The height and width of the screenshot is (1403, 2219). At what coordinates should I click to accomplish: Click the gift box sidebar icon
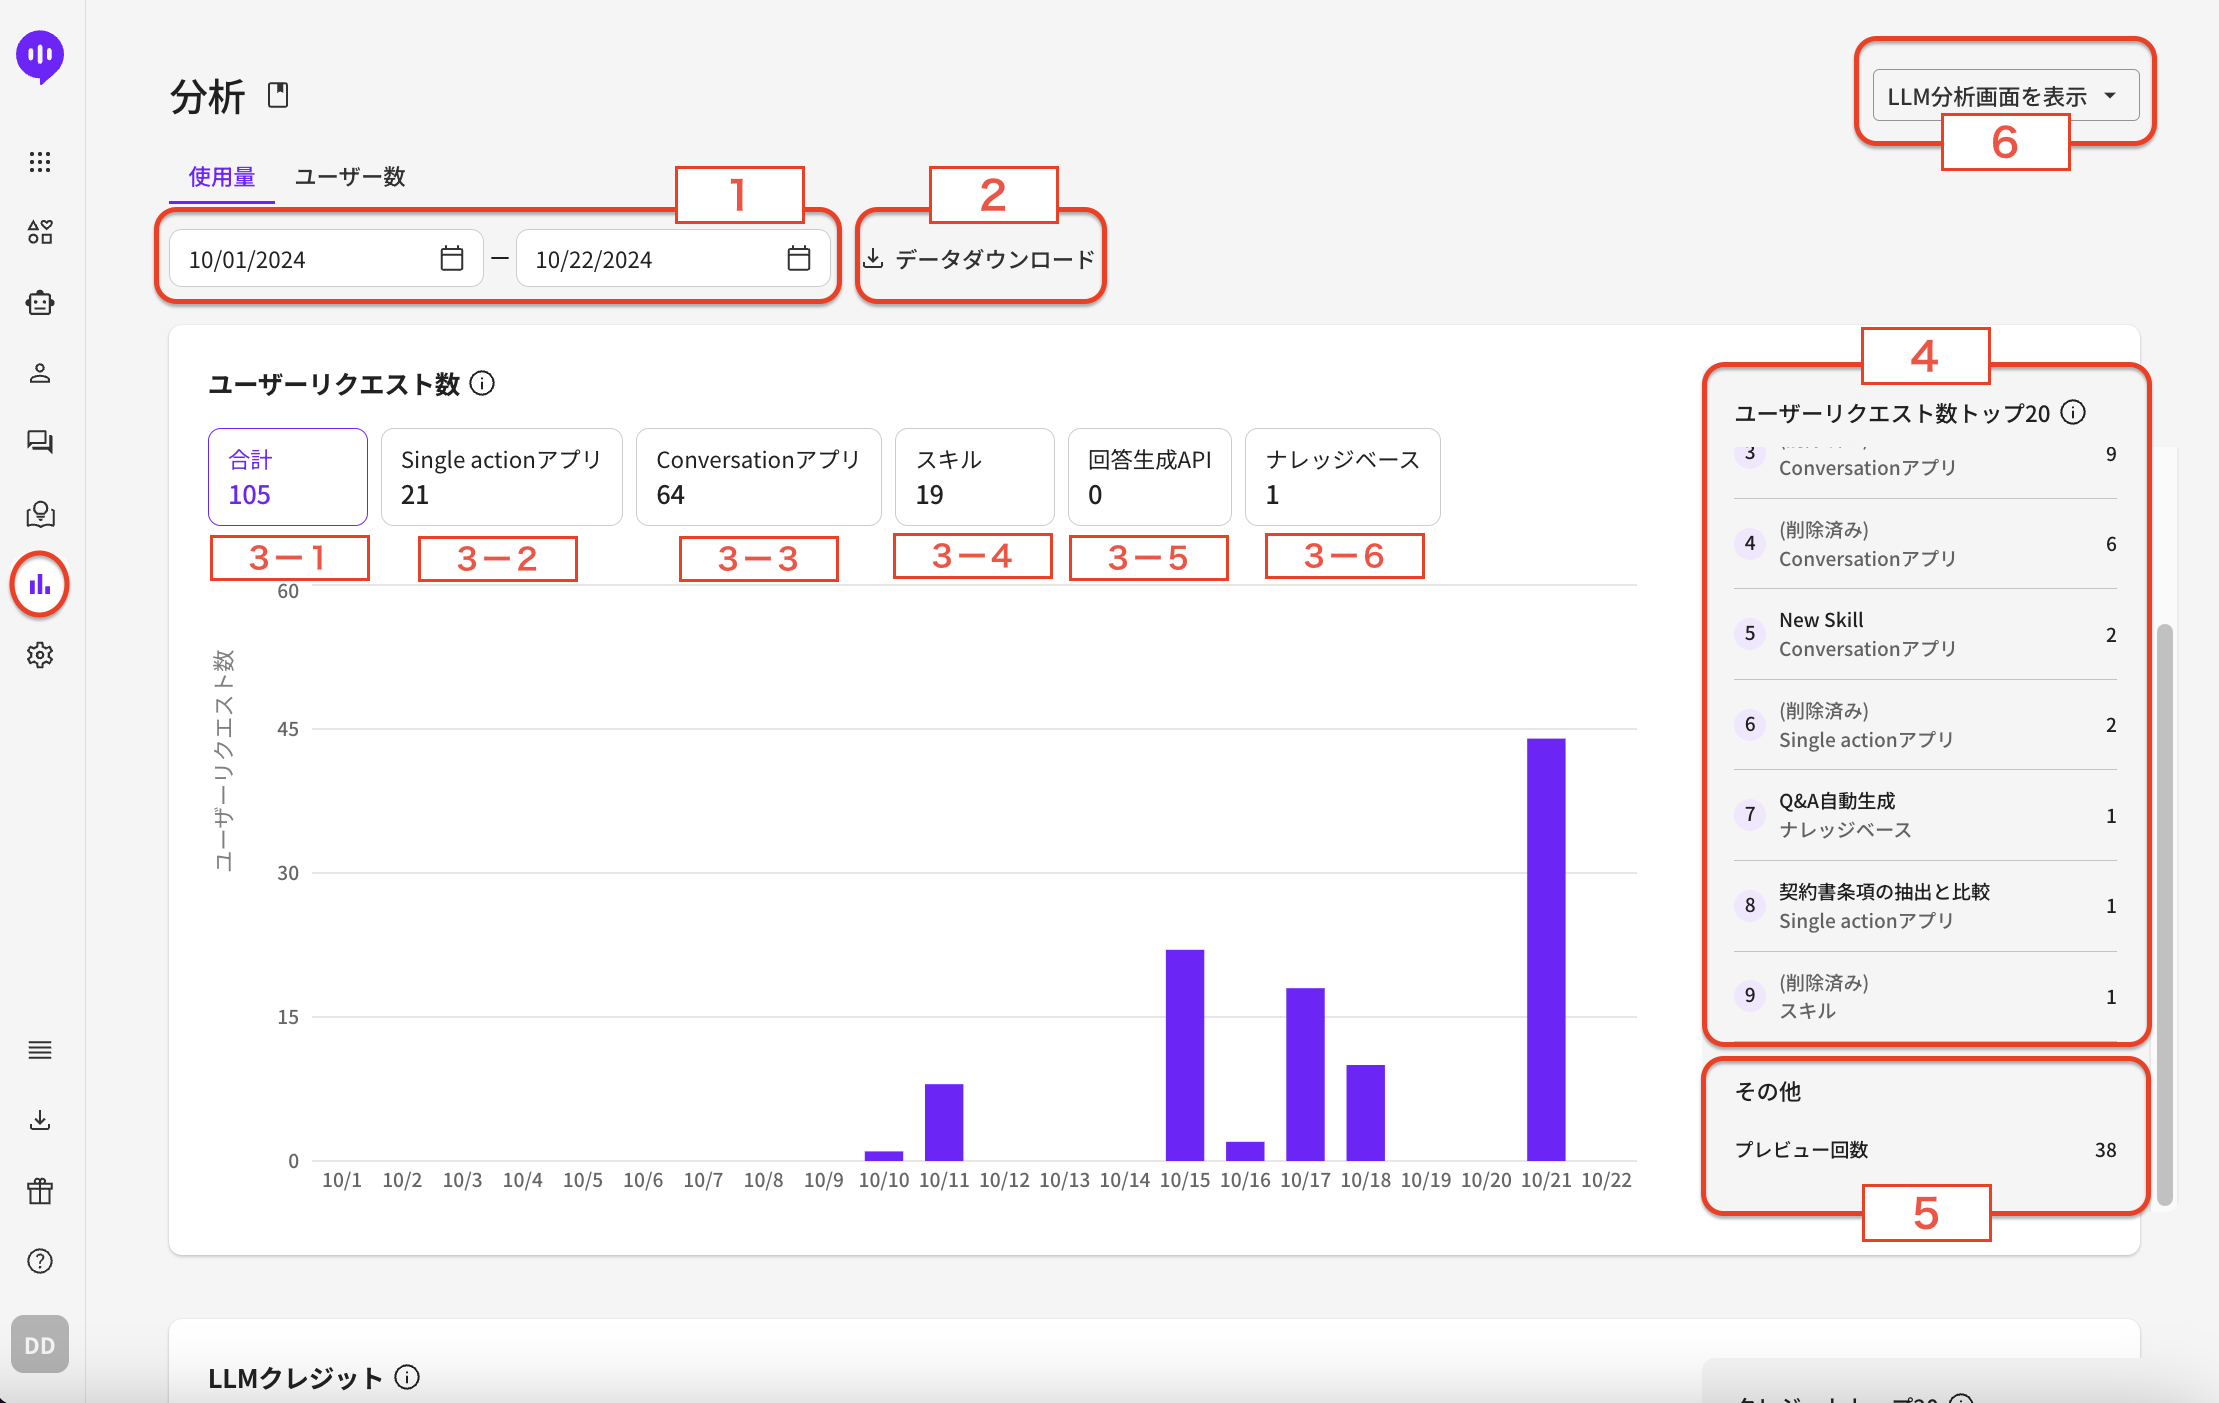pyautogui.click(x=40, y=1191)
